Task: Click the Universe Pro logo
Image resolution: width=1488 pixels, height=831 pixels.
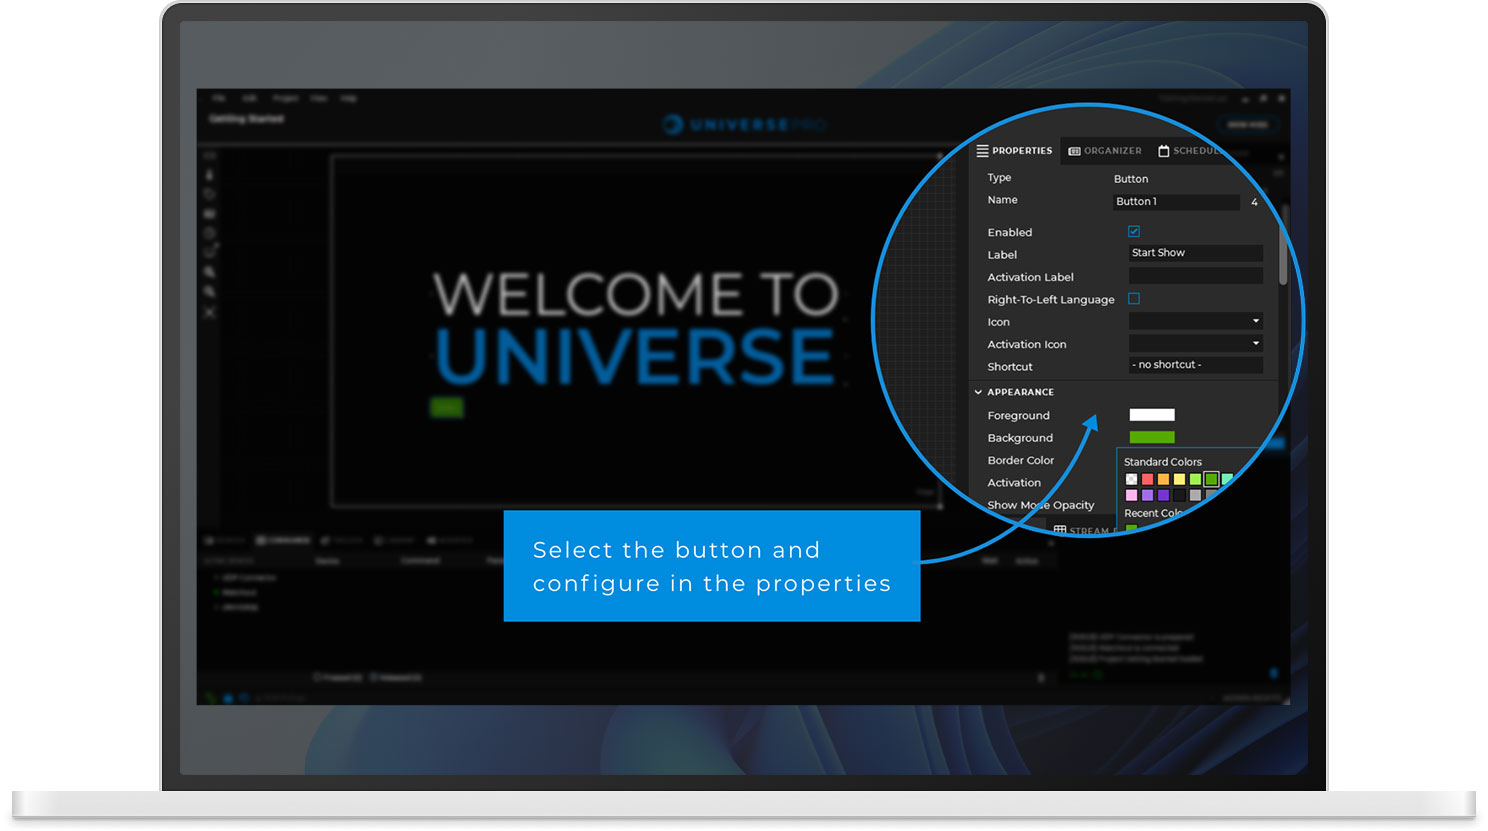Action: [x=745, y=124]
